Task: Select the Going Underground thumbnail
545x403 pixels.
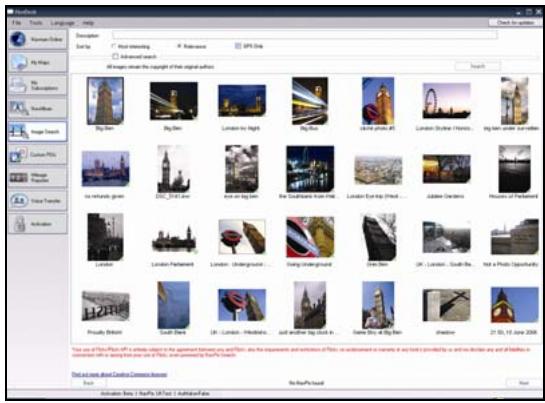Action: [310, 237]
